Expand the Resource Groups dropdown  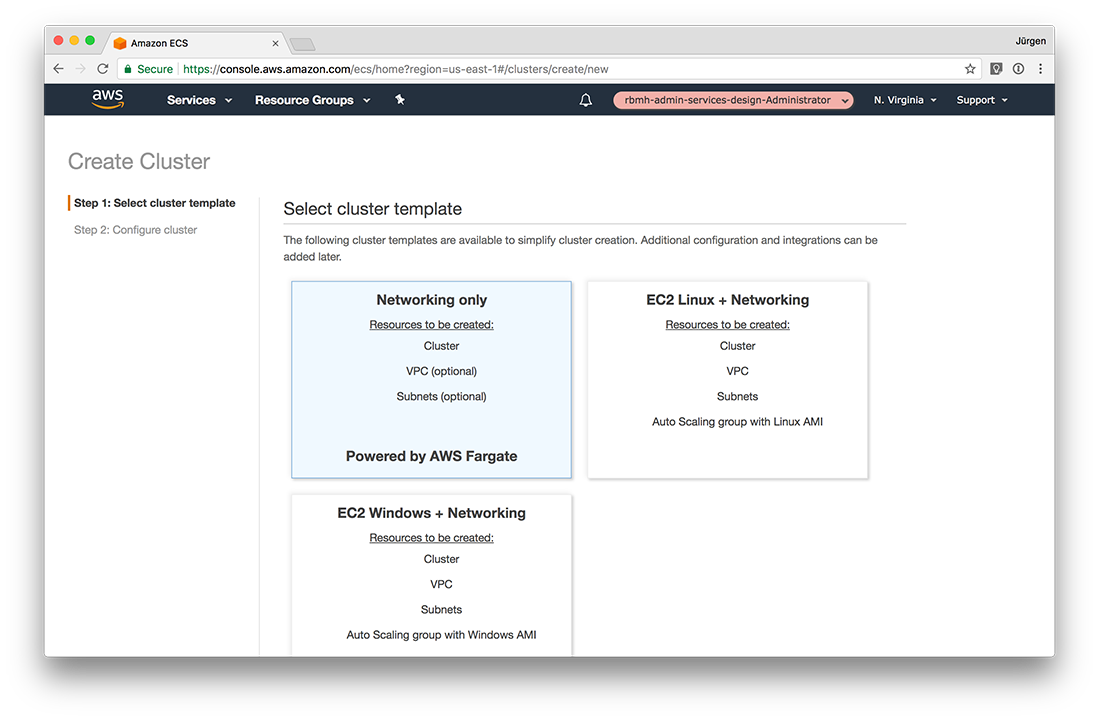click(x=313, y=100)
